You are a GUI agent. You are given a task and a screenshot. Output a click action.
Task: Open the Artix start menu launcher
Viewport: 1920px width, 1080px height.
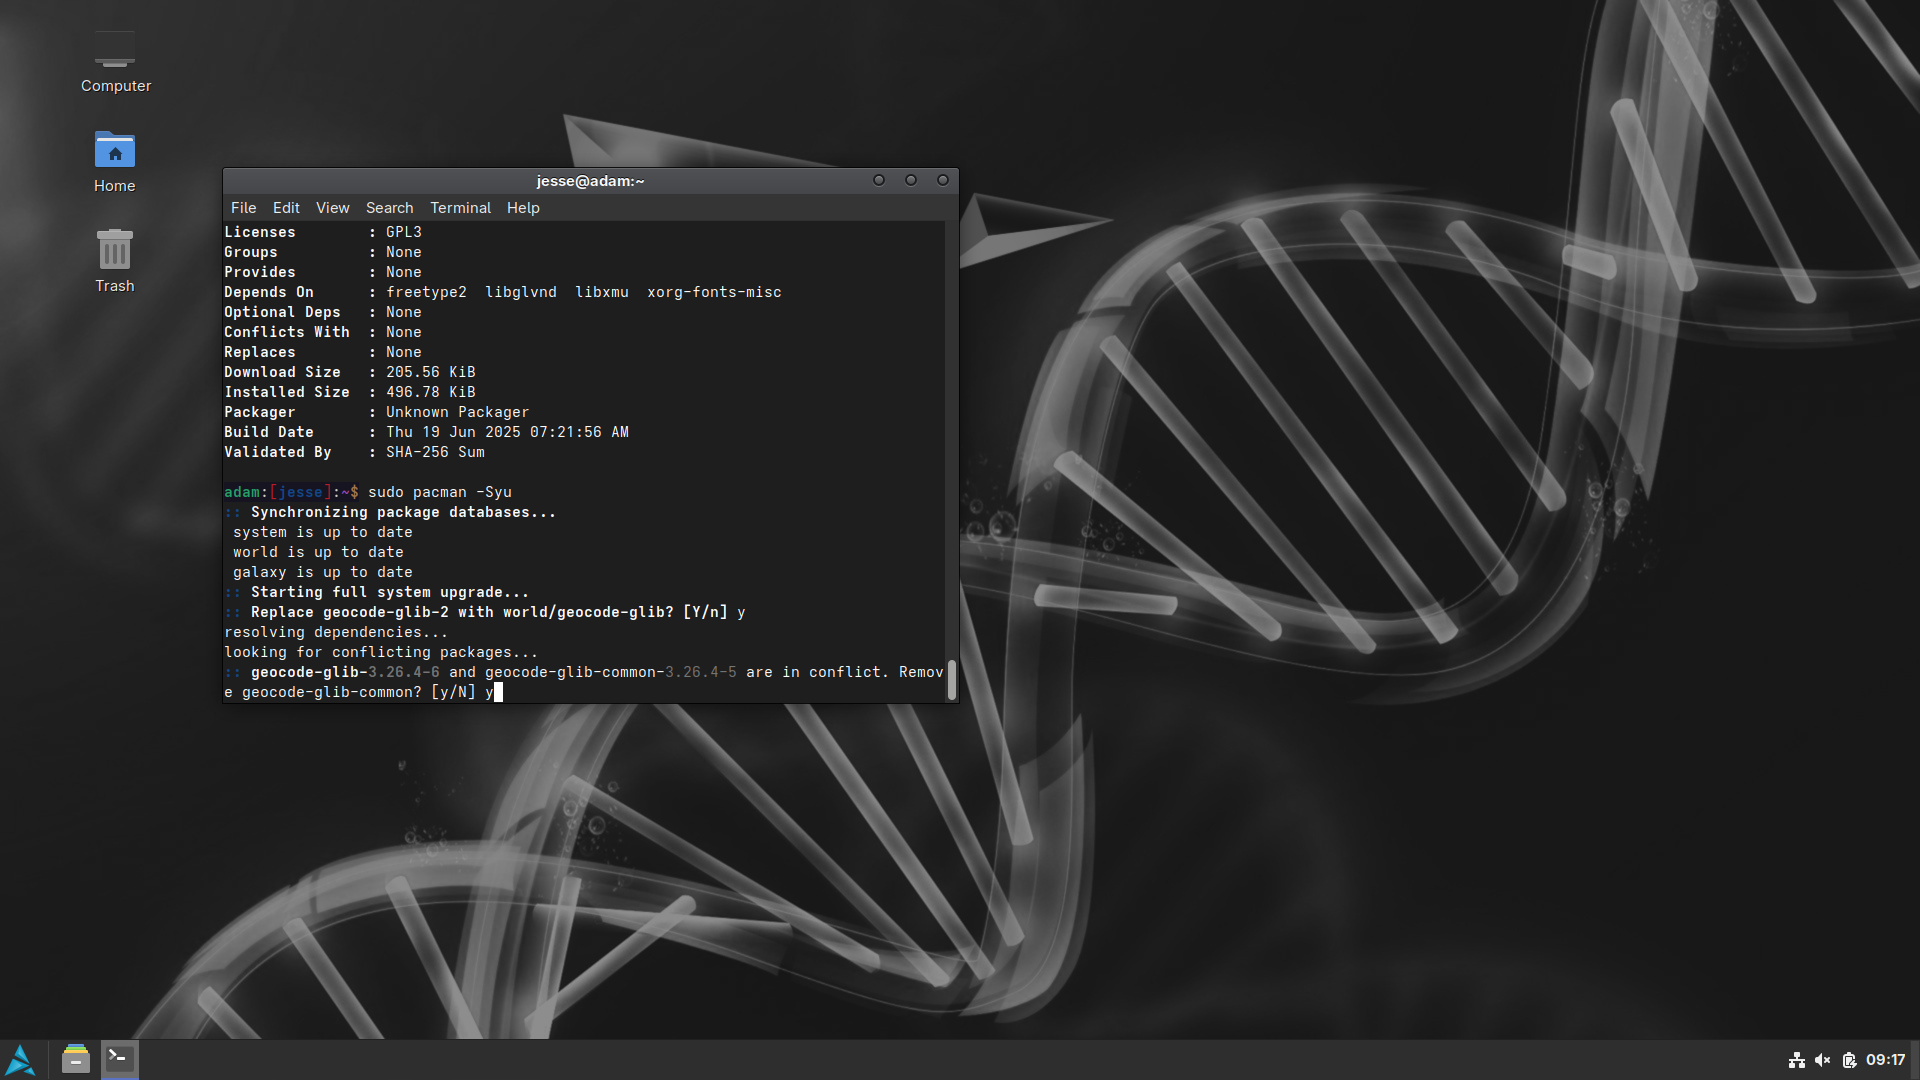pos(20,1059)
